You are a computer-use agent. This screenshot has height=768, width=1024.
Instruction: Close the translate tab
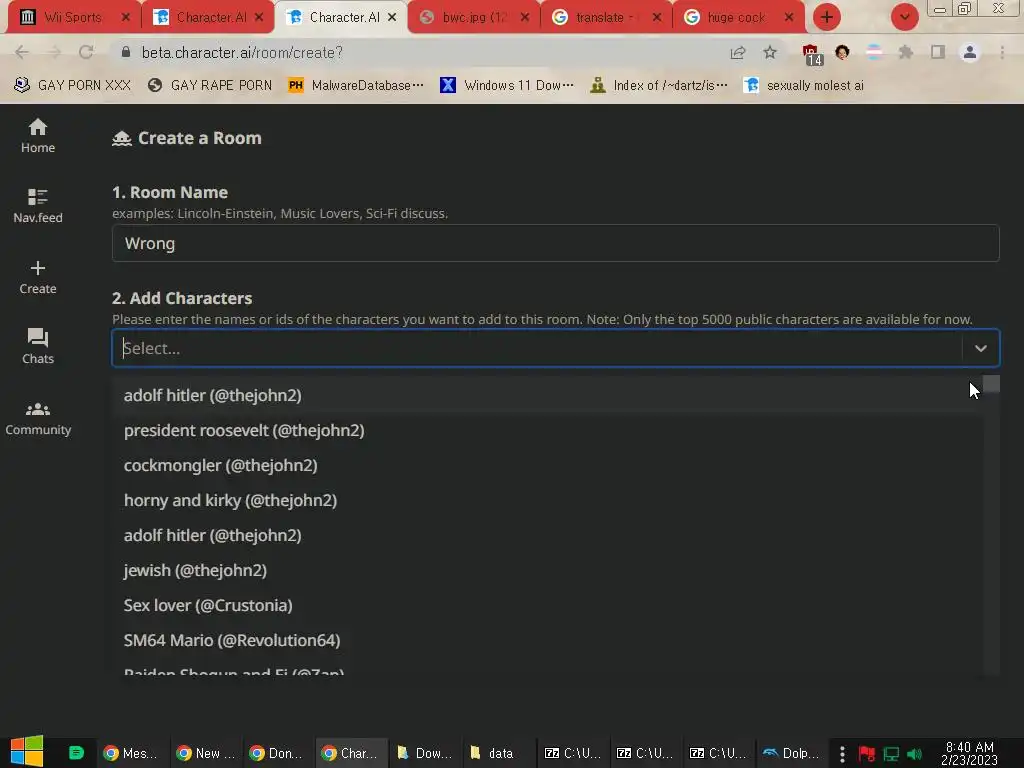tap(657, 18)
